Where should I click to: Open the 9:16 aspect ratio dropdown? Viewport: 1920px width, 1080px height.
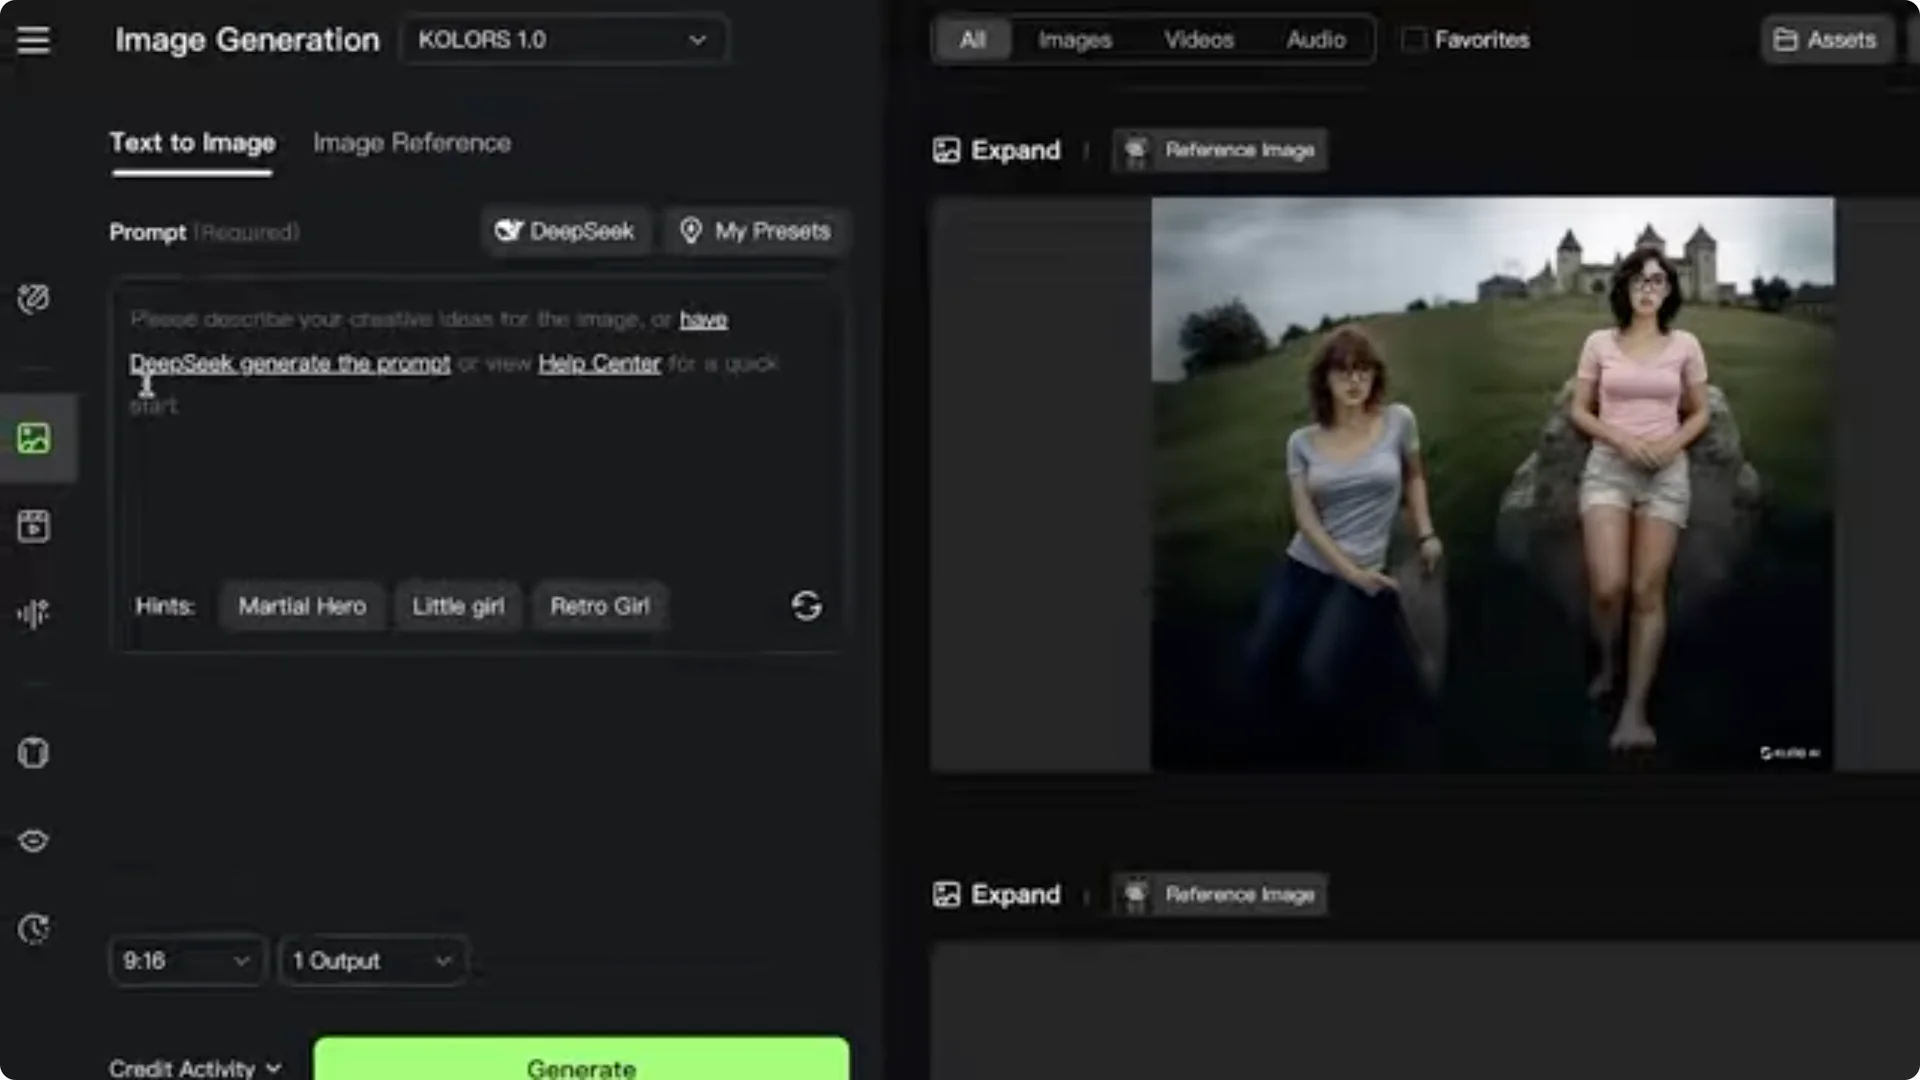pos(186,960)
